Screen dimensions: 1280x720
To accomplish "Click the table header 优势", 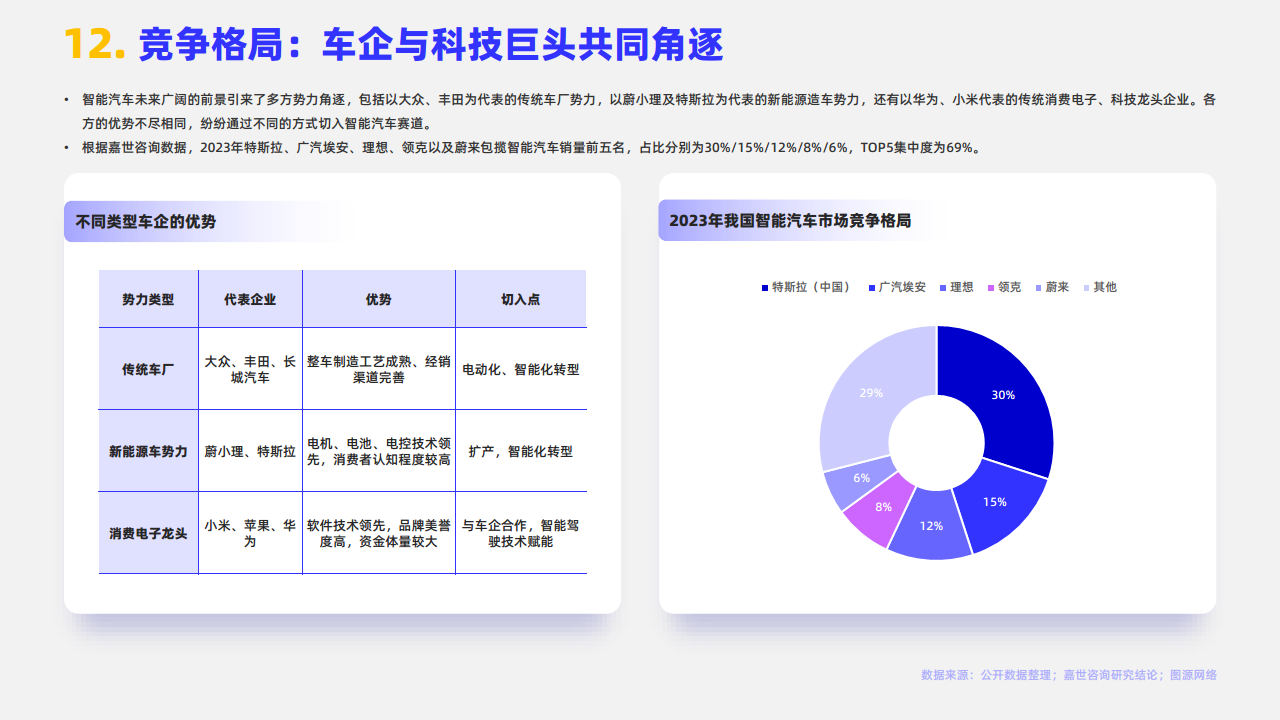I will tap(379, 299).
